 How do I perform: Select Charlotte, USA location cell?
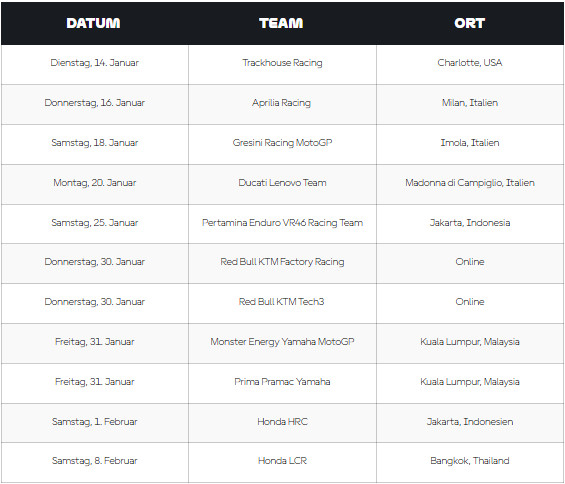(x=470, y=63)
